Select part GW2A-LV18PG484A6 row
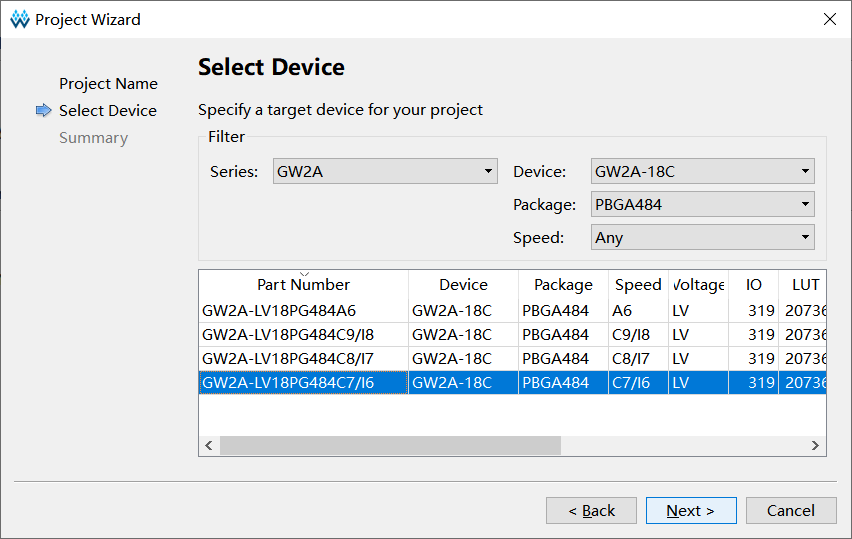Viewport: 852px width, 539px height. click(x=279, y=311)
